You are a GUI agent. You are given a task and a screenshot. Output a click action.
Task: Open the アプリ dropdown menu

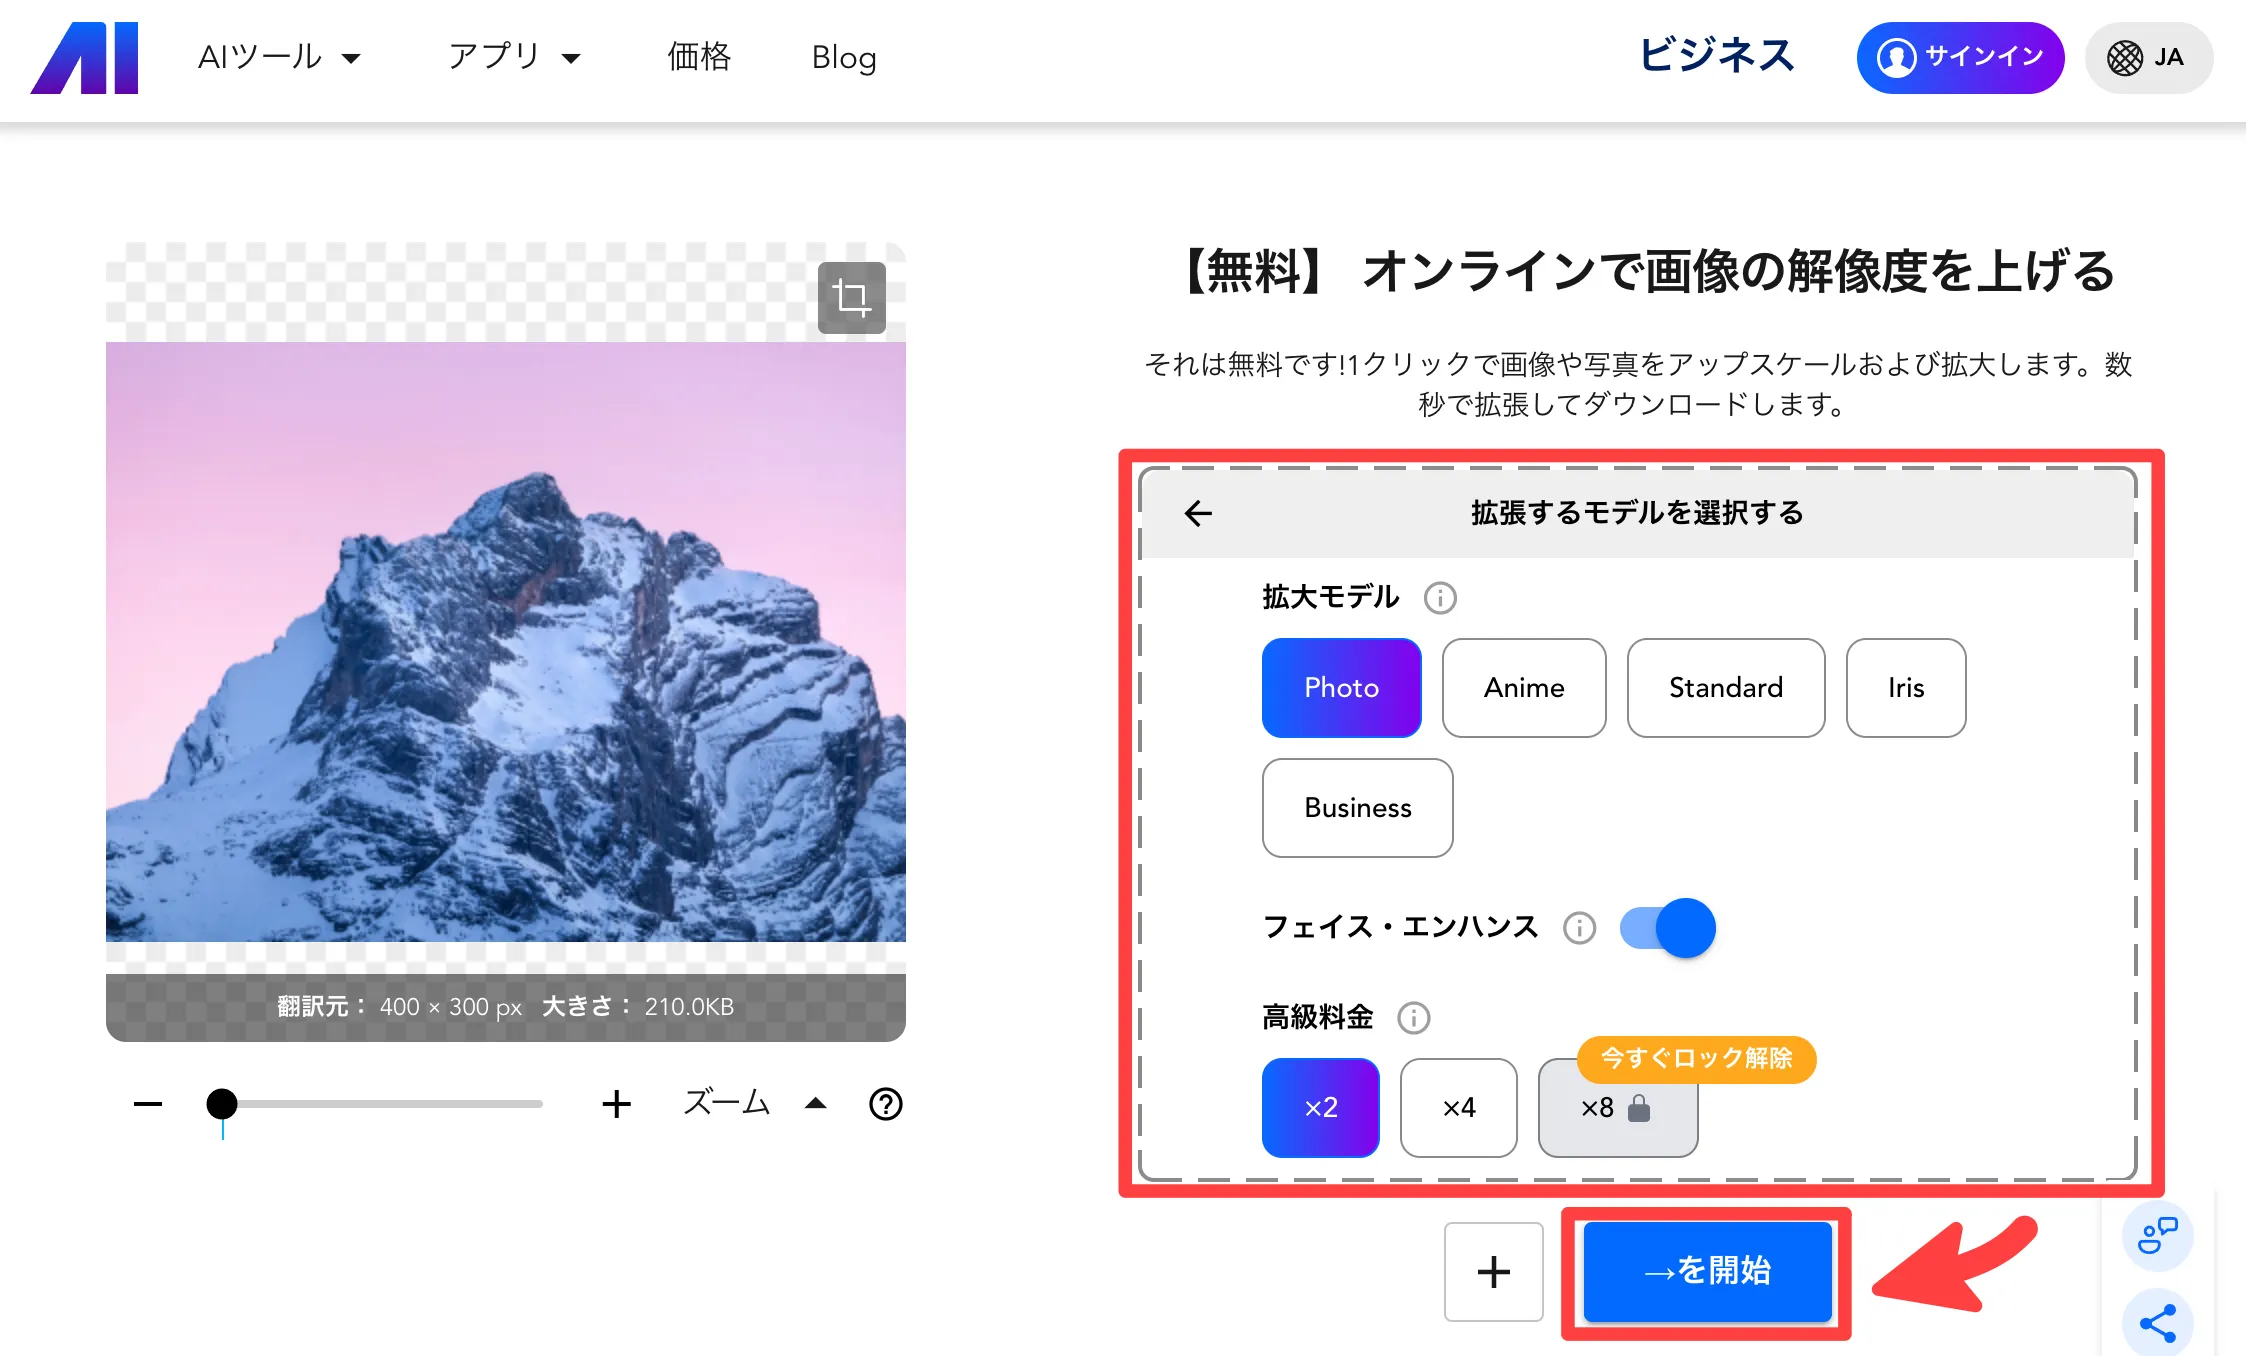click(513, 58)
